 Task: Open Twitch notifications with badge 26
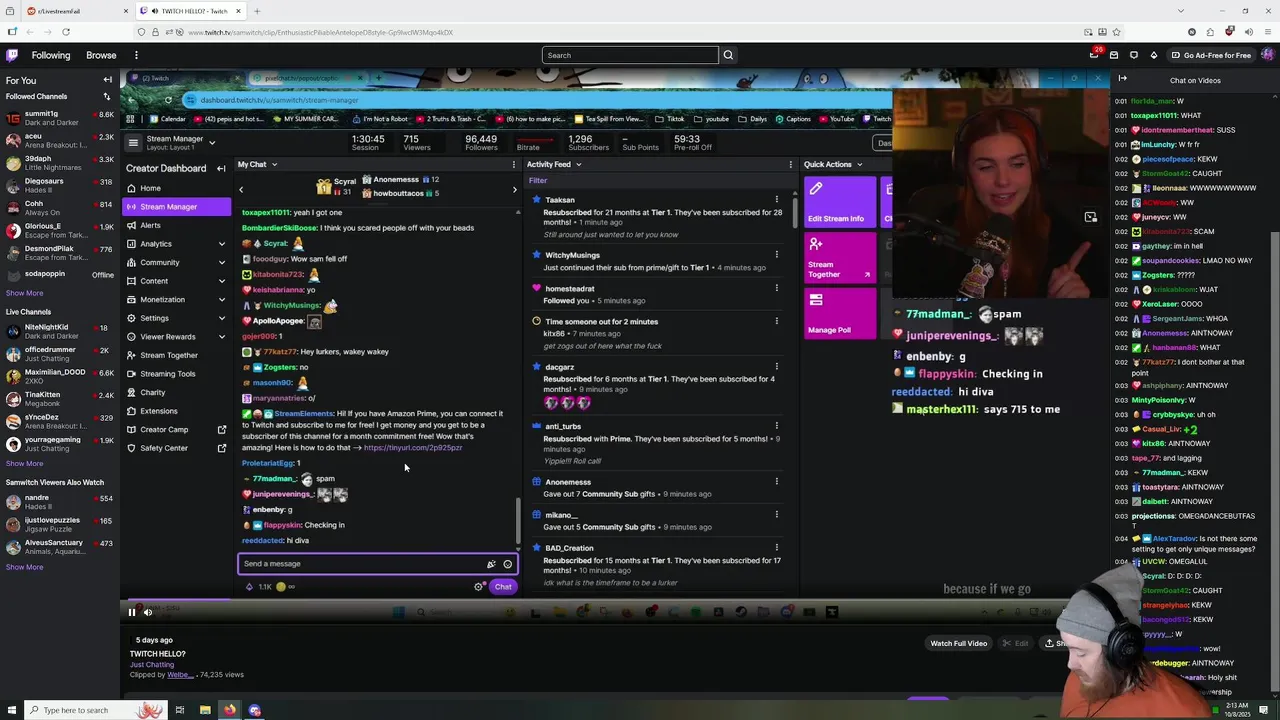[x=1094, y=55]
